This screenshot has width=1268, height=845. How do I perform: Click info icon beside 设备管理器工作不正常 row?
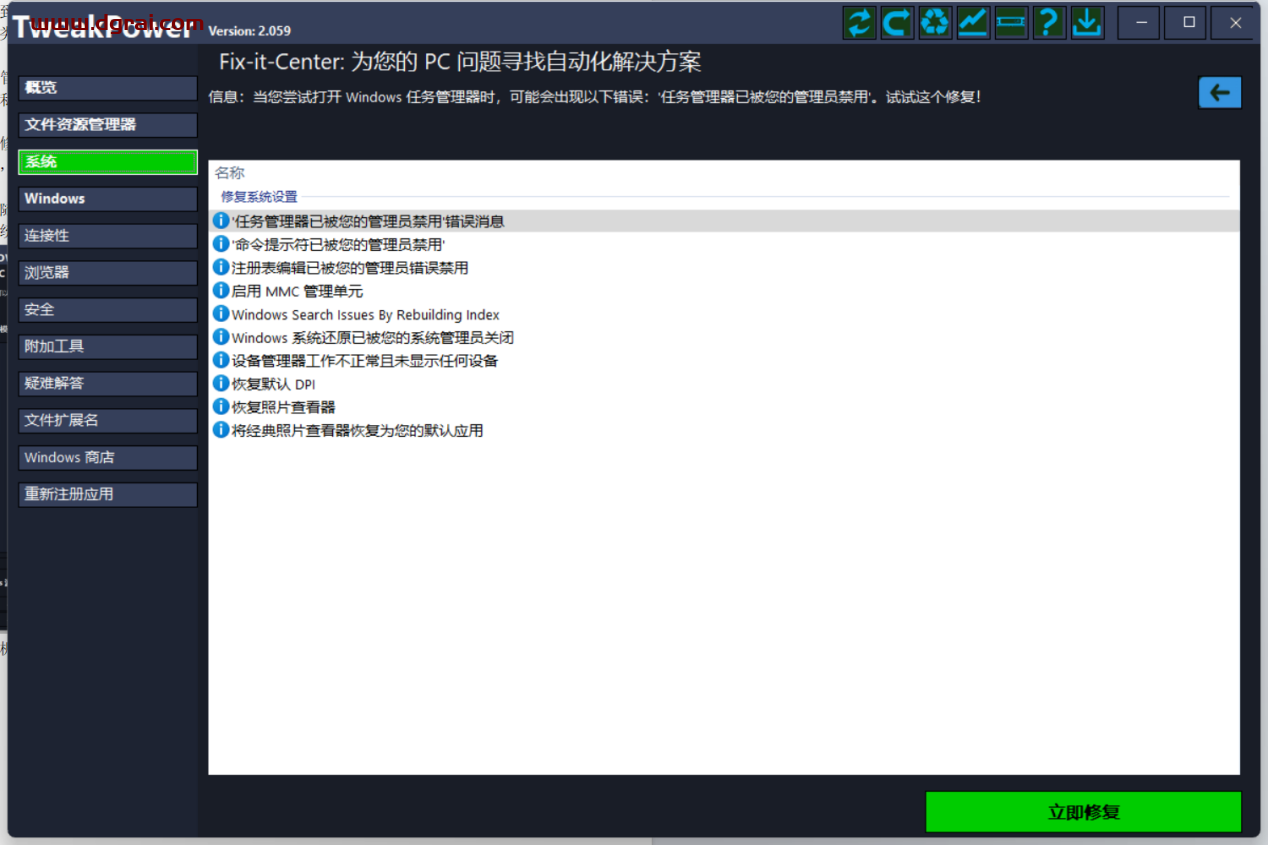(221, 360)
